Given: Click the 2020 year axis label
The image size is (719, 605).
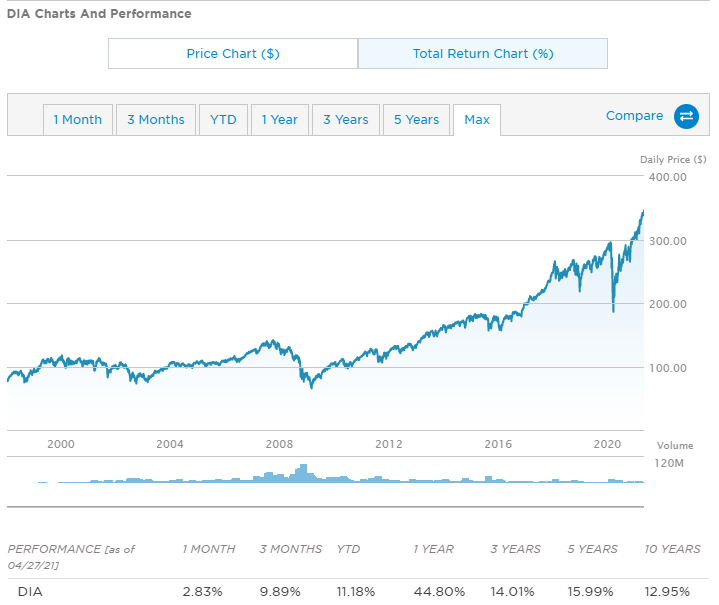Looking at the screenshot, I should (607, 444).
